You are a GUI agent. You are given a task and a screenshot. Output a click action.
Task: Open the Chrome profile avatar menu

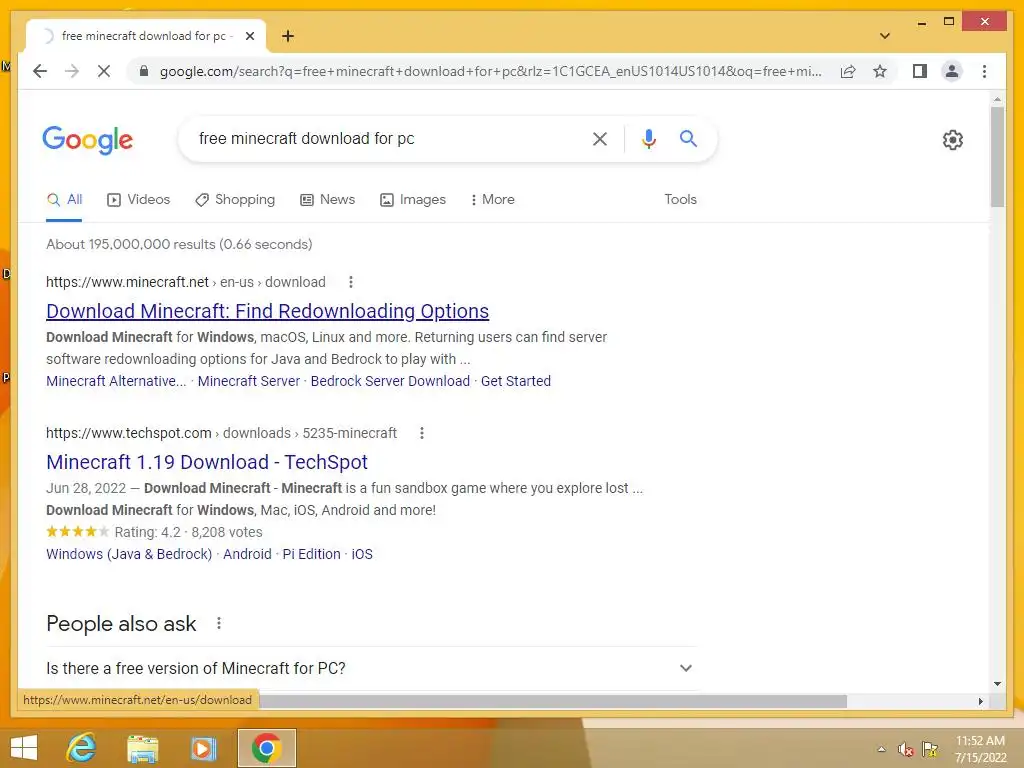[952, 71]
